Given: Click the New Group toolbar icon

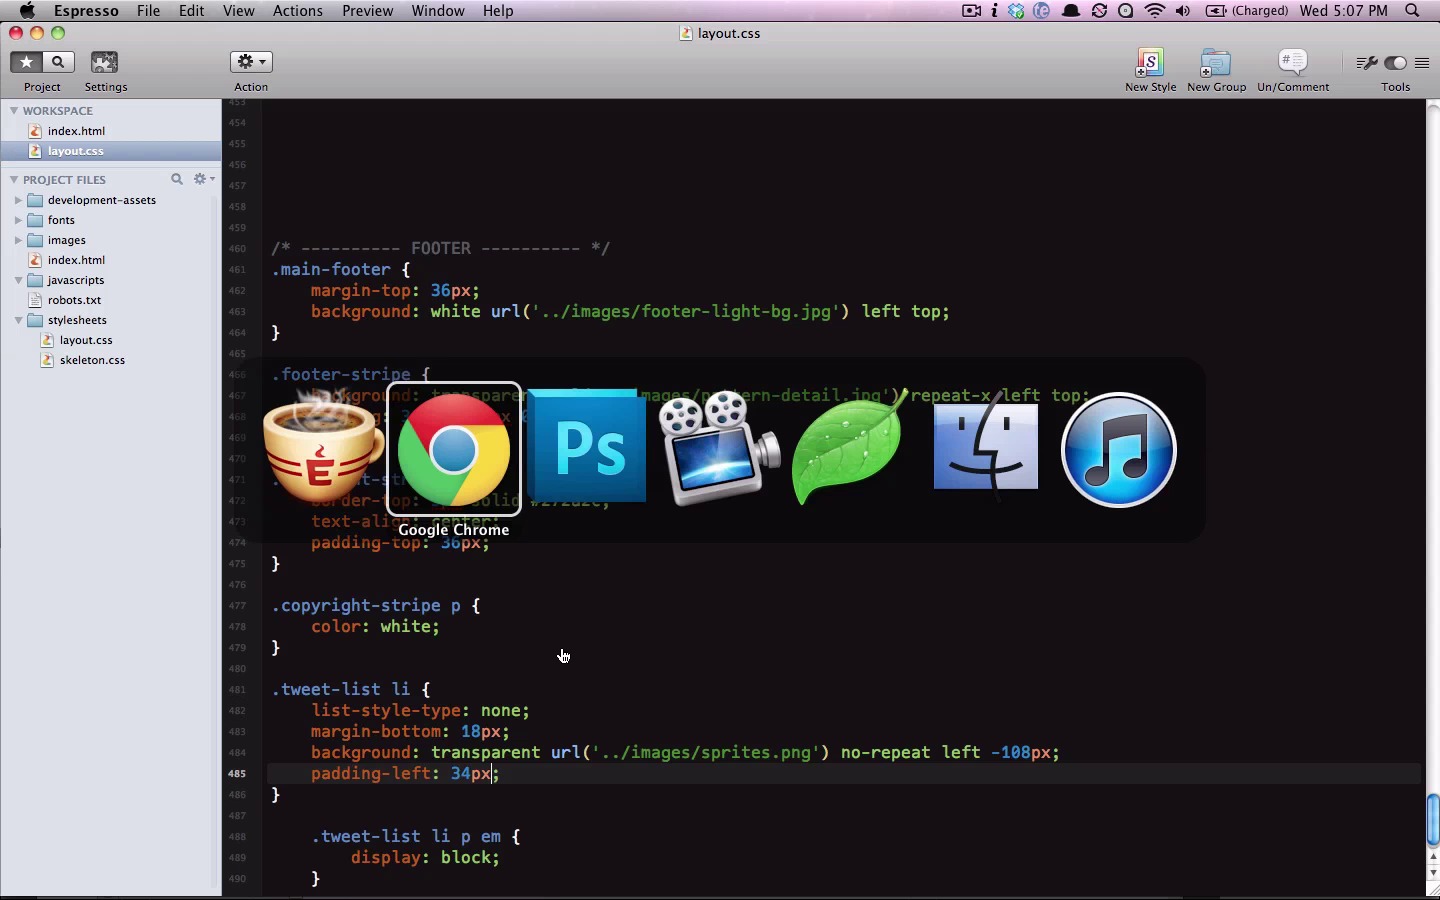Looking at the screenshot, I should tap(1216, 63).
